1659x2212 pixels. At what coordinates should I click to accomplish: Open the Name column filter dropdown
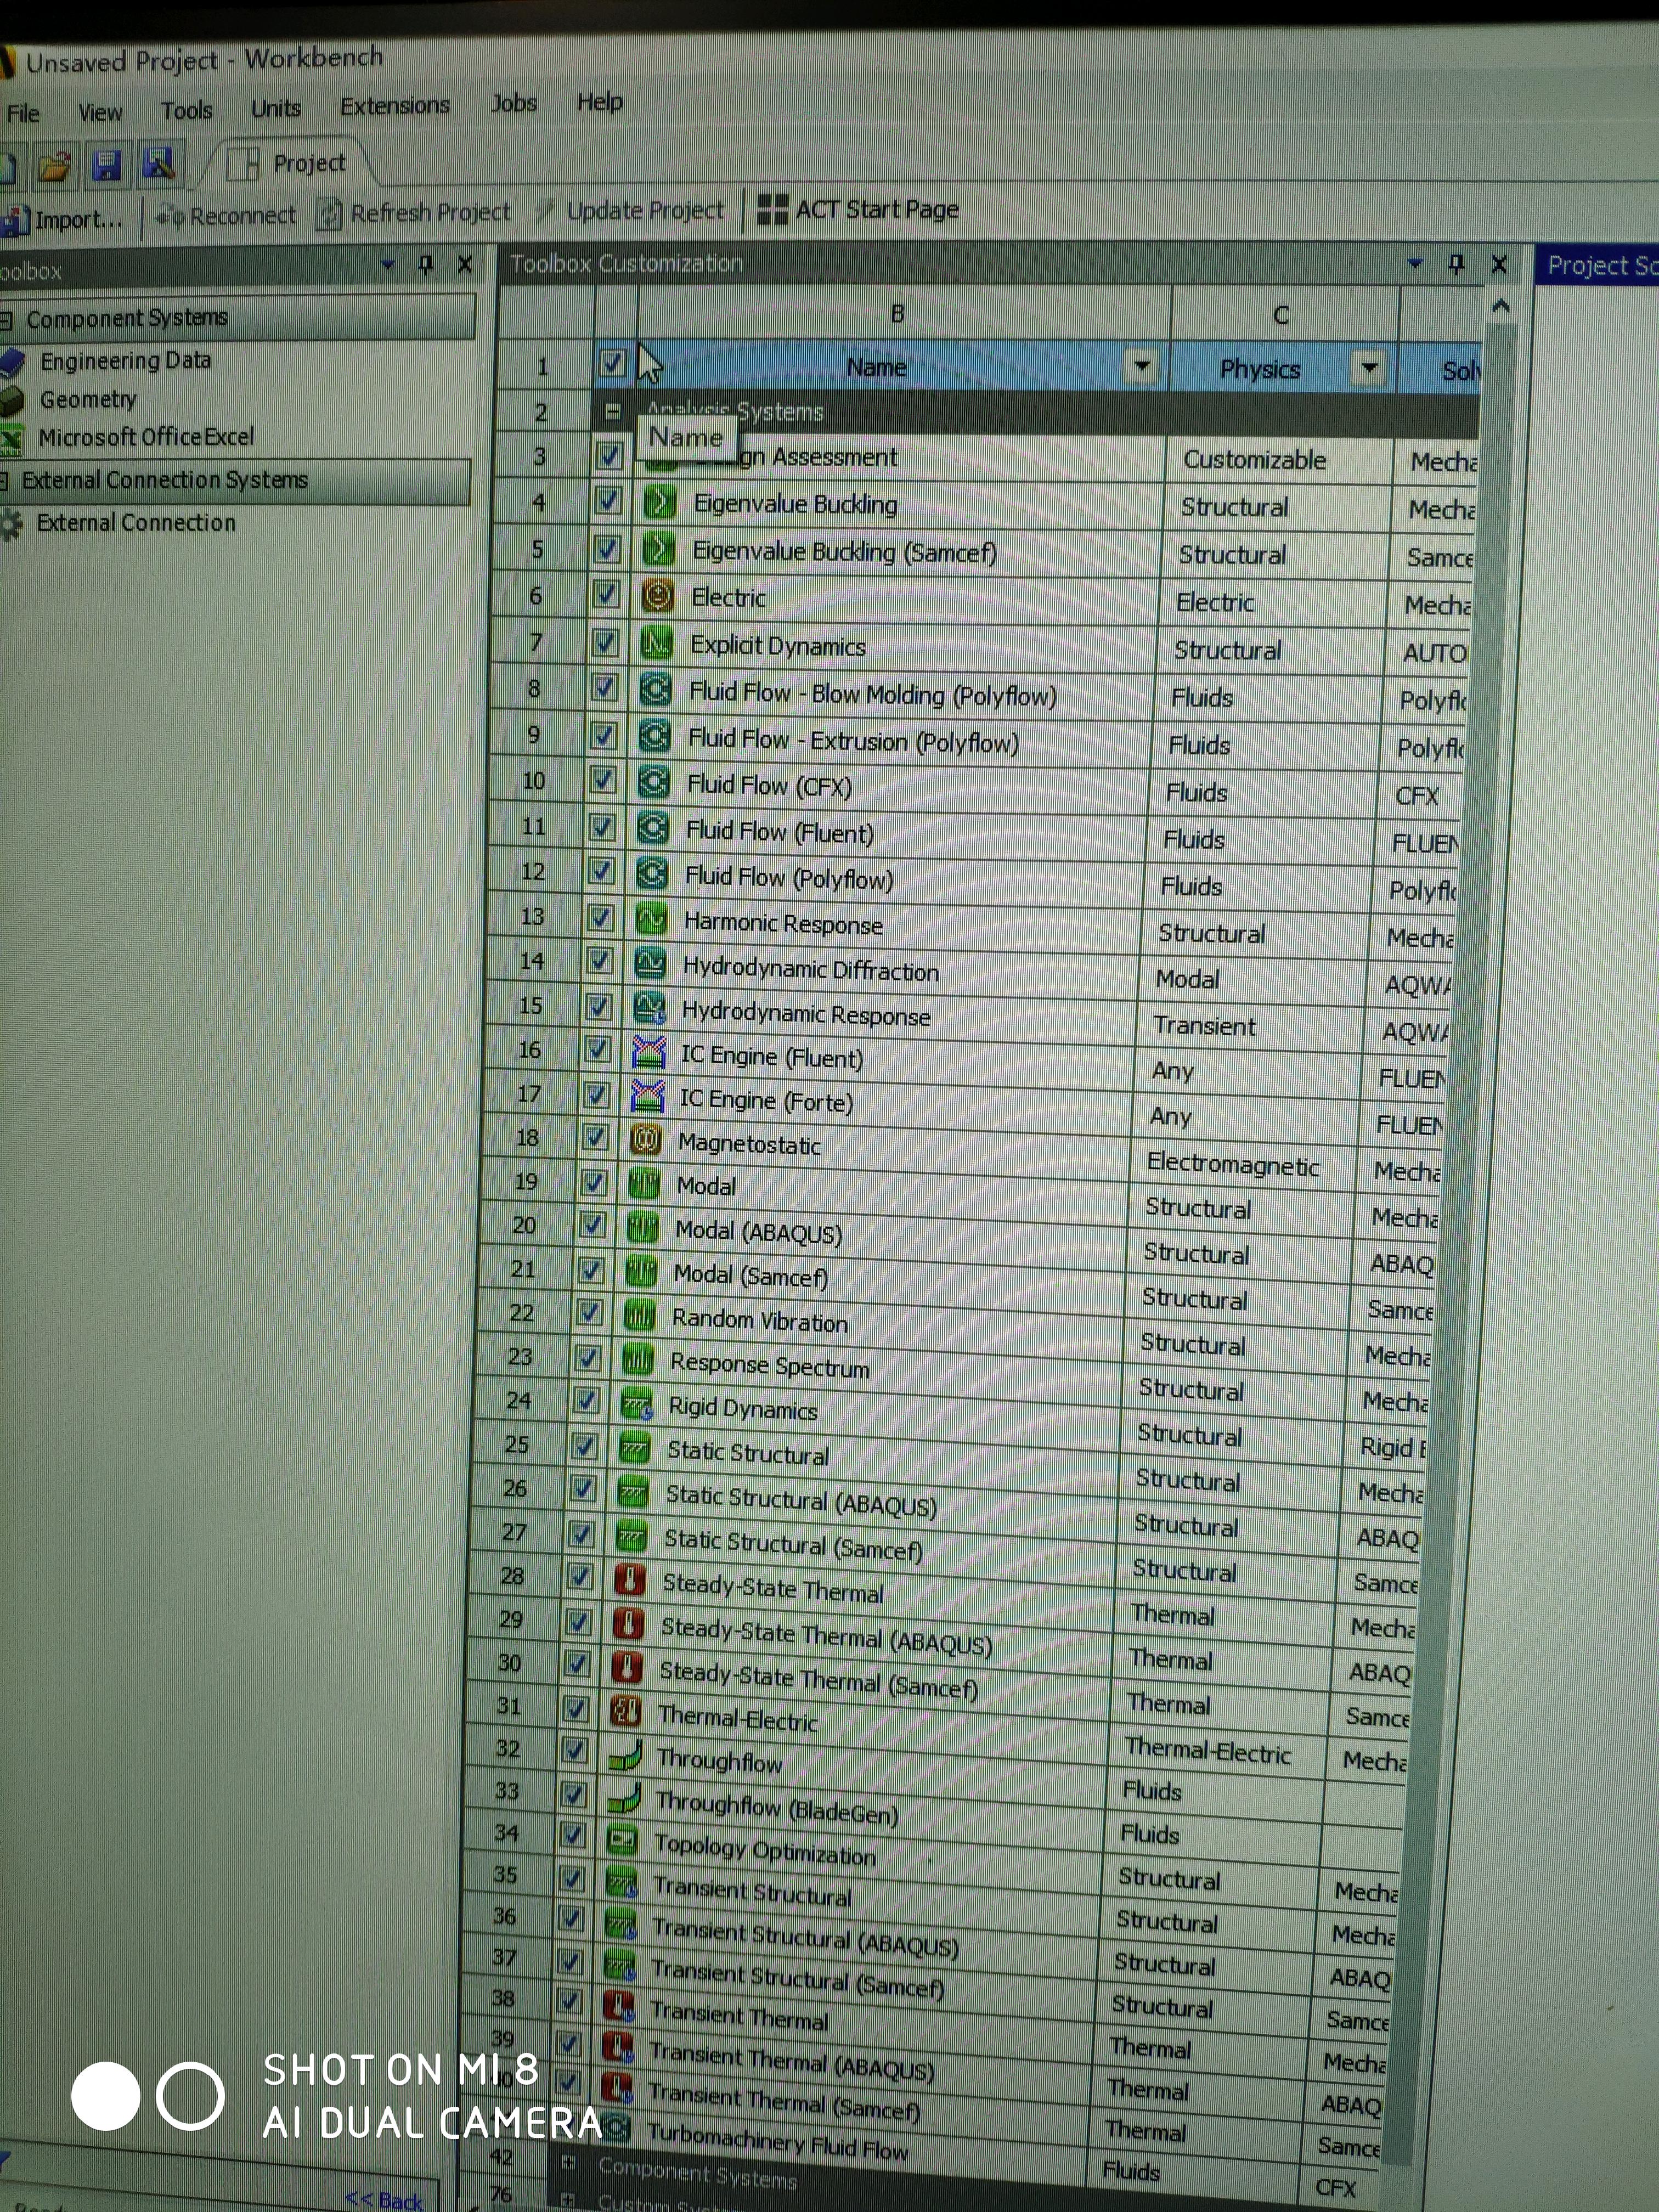[1141, 367]
